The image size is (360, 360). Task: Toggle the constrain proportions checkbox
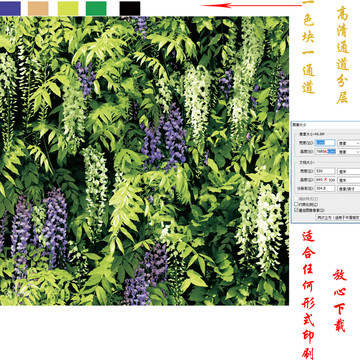tap(296, 204)
